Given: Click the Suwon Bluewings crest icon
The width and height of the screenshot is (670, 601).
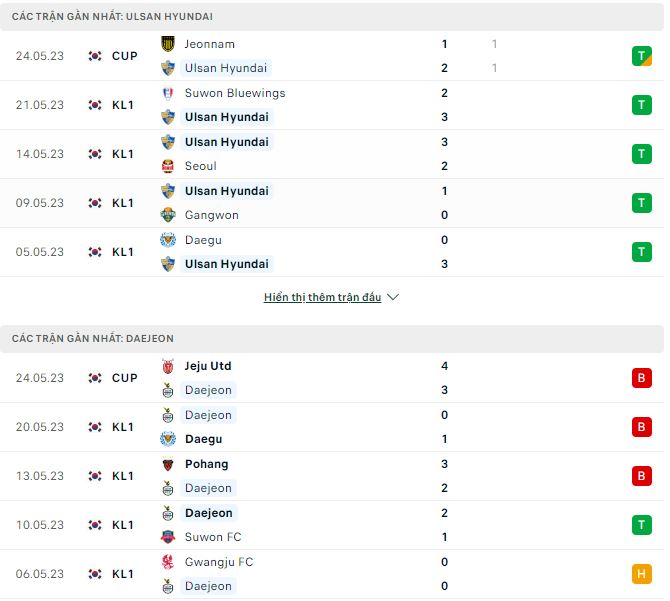Looking at the screenshot, I should 168,93.
